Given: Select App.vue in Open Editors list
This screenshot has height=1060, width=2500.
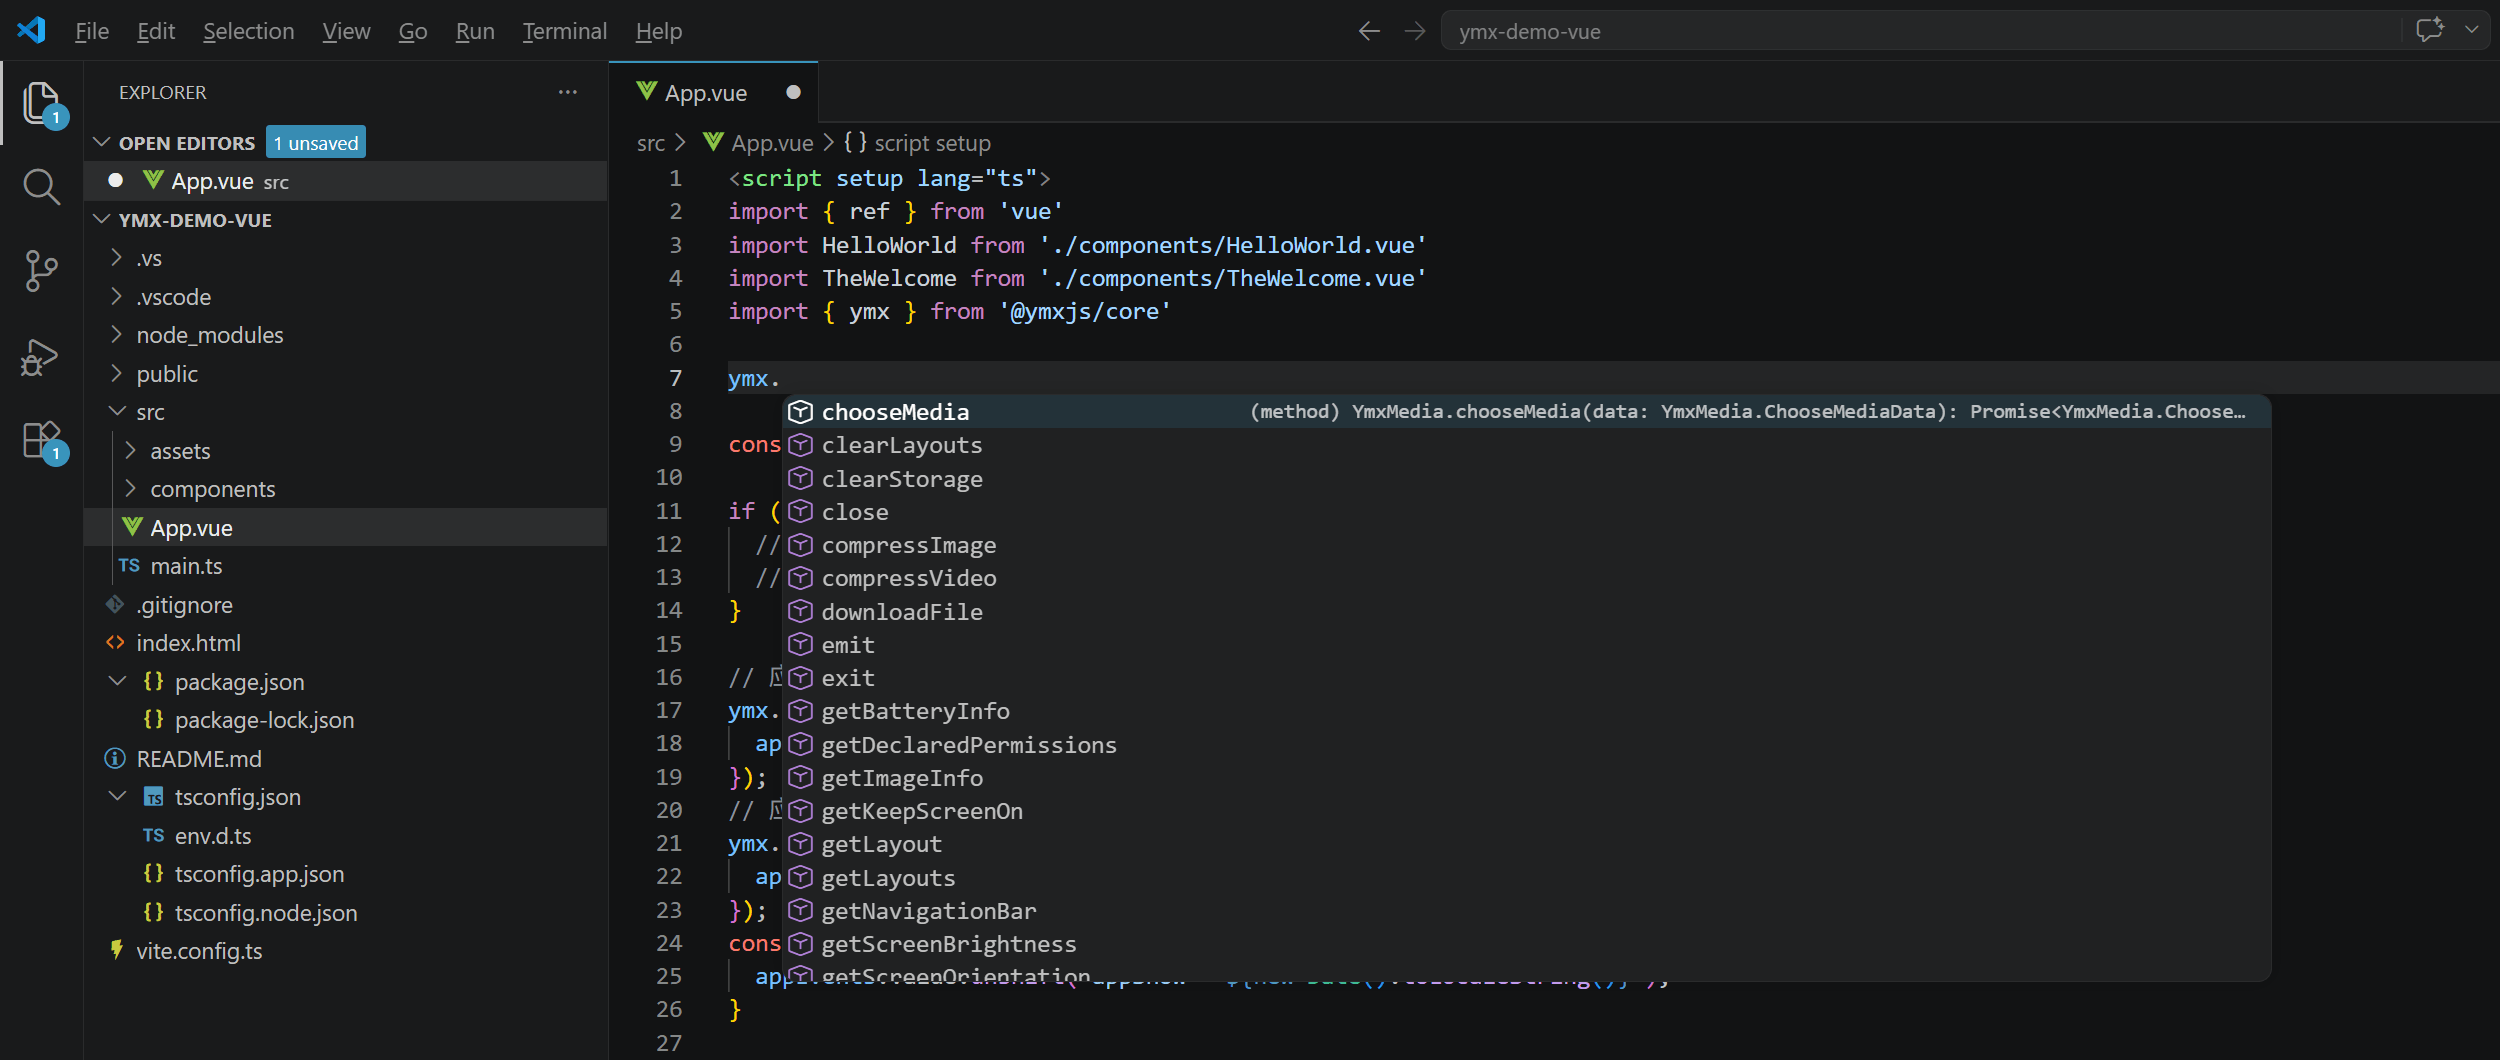Looking at the screenshot, I should coord(346,181).
